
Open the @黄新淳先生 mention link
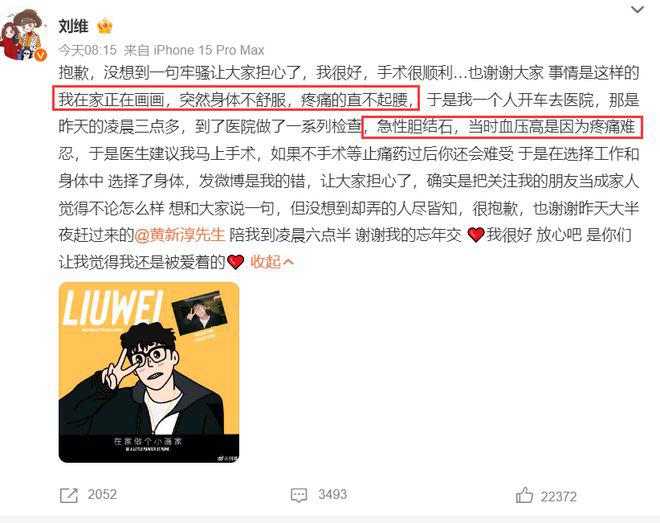pyautogui.click(x=180, y=235)
